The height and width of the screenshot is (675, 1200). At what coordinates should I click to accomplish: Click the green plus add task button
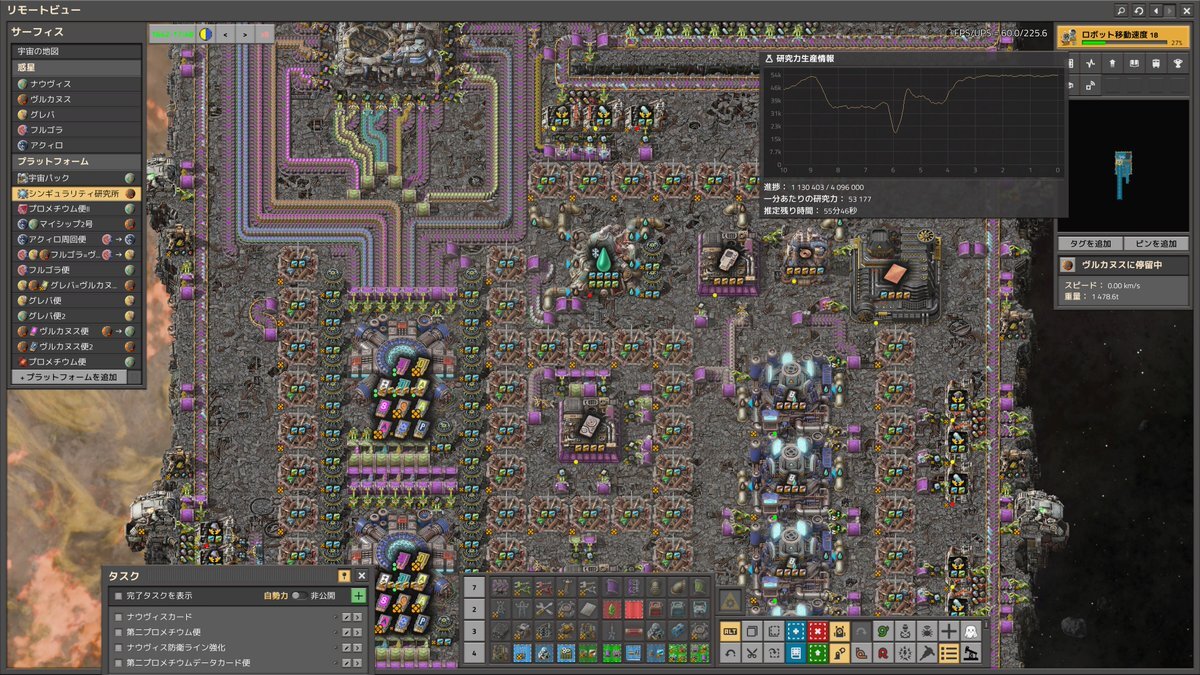point(358,595)
